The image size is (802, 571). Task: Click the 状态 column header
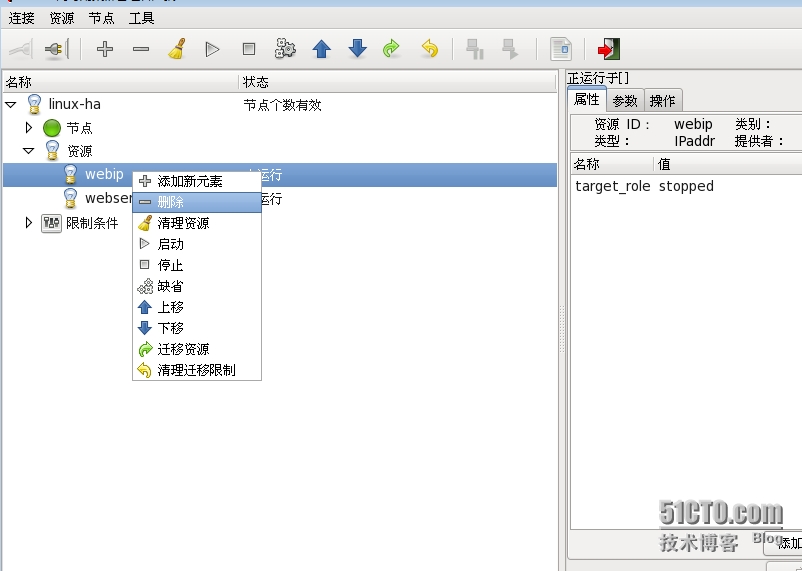(x=398, y=82)
